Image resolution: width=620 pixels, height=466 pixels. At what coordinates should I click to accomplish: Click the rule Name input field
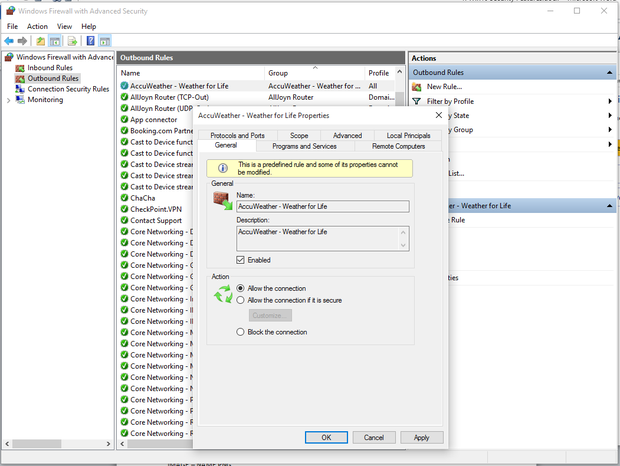(x=323, y=206)
